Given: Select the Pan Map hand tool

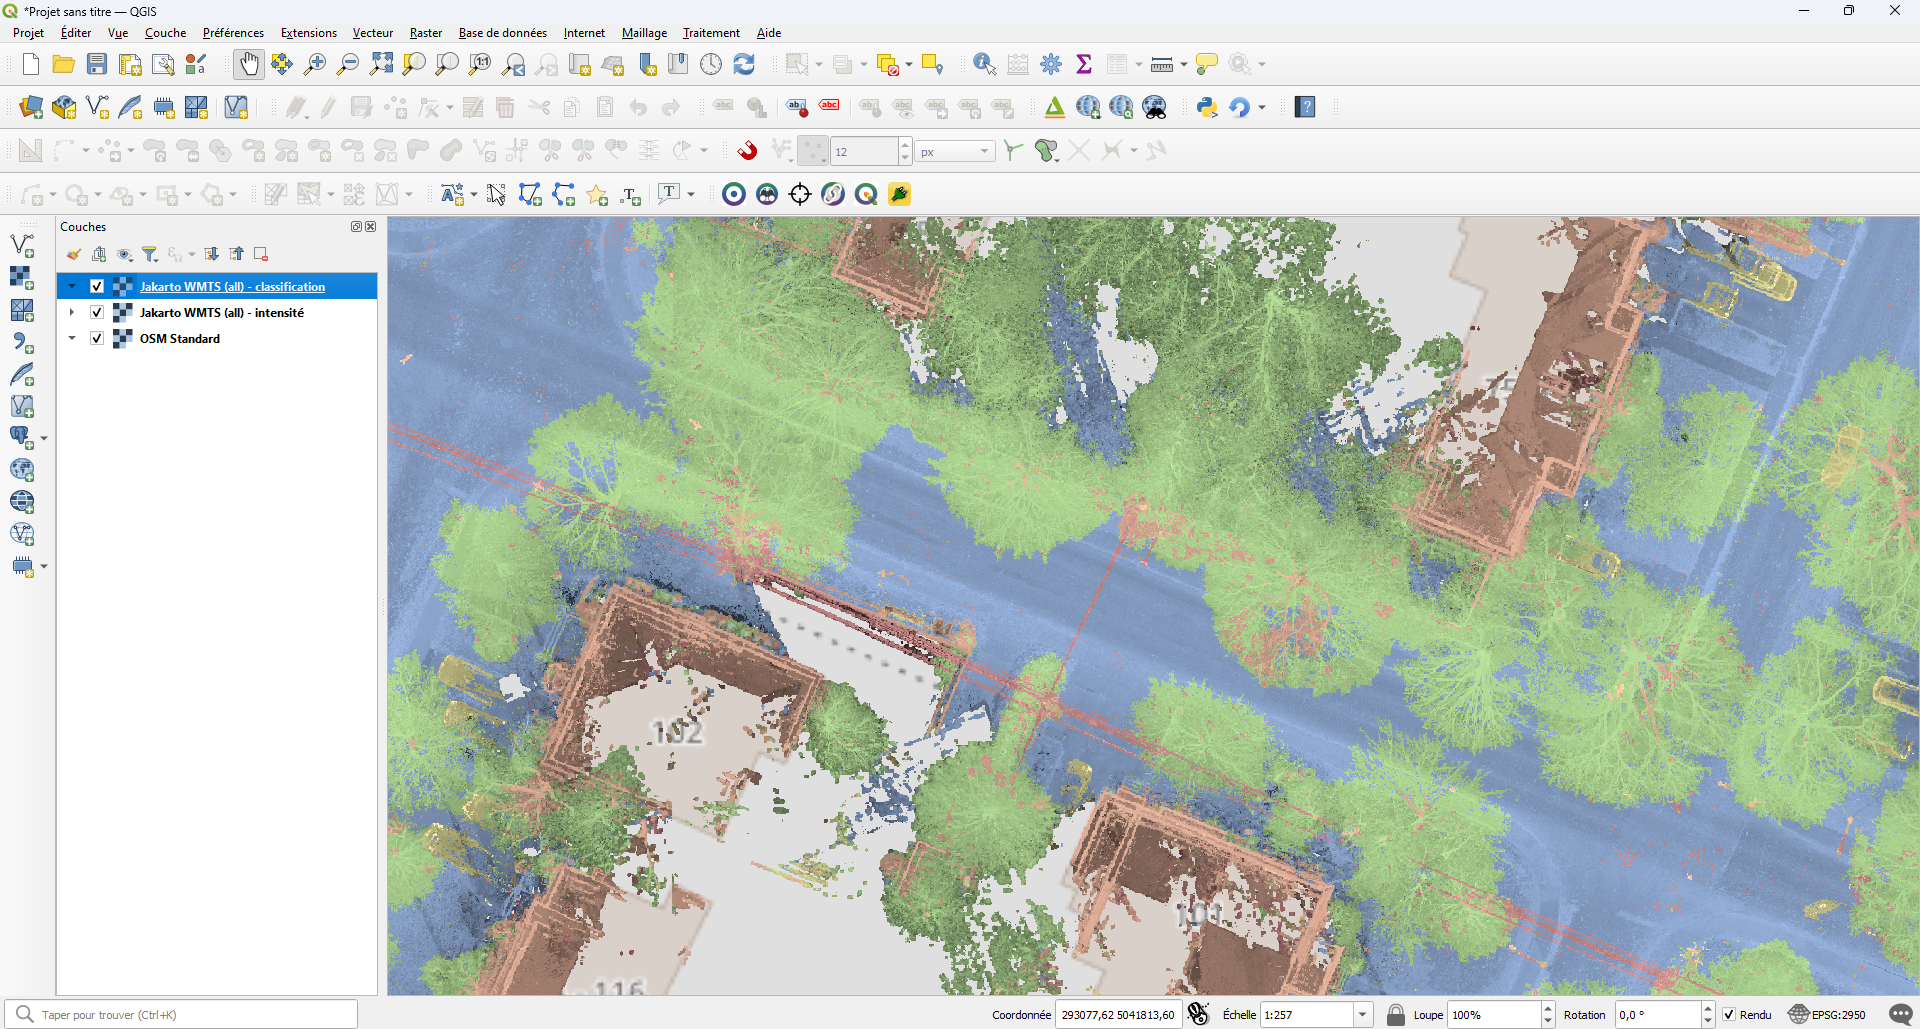Looking at the screenshot, I should 248,65.
